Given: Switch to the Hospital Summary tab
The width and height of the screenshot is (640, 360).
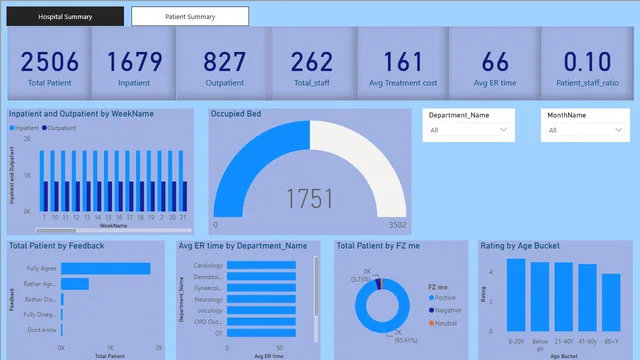Looking at the screenshot, I should (x=65, y=16).
